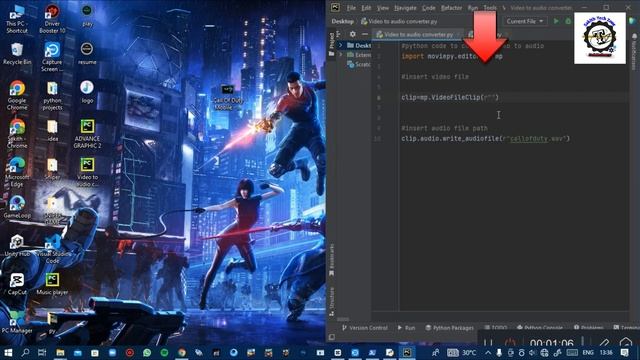Open ADVANCE GRAPHIC 2 PyCharm shortcut
The width and height of the screenshot is (640, 360).
point(87,133)
